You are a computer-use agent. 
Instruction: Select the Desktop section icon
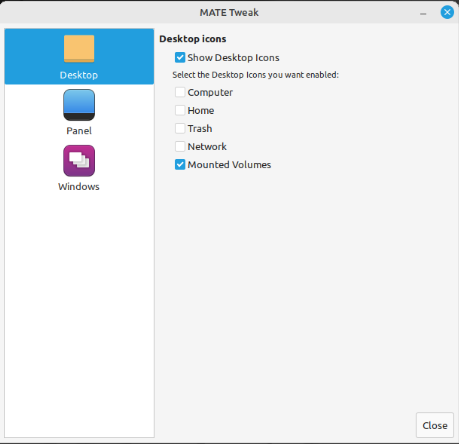79,49
